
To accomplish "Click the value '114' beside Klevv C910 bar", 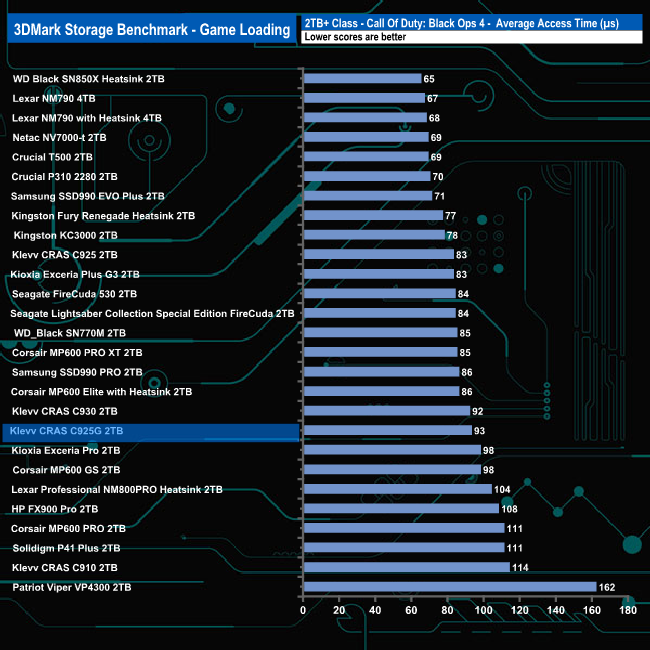I will point(520,568).
